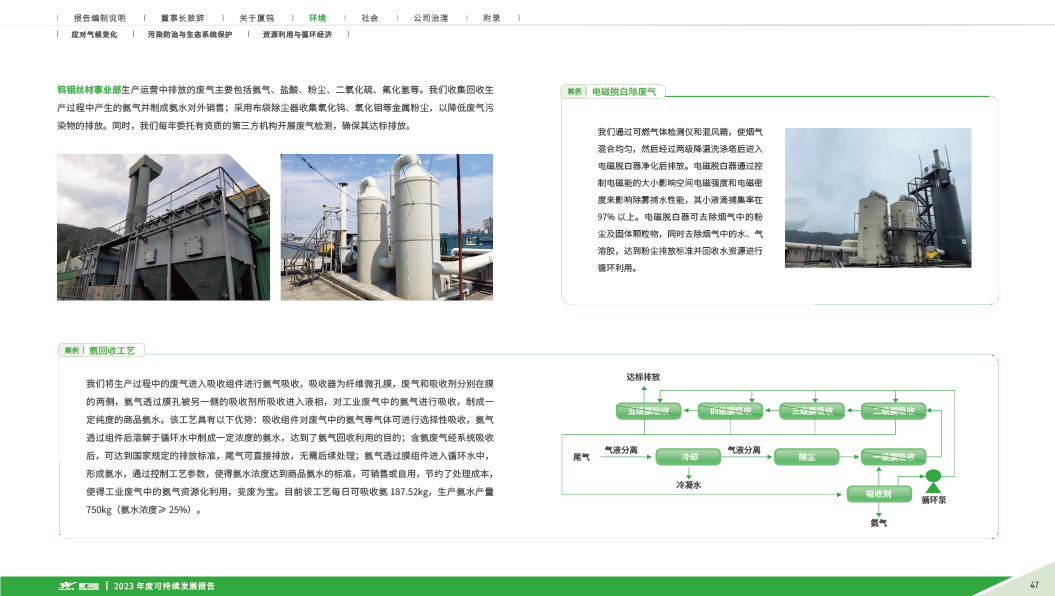Click the circulation pump icon in flowchart
The image size is (1055, 596).
coord(933,477)
